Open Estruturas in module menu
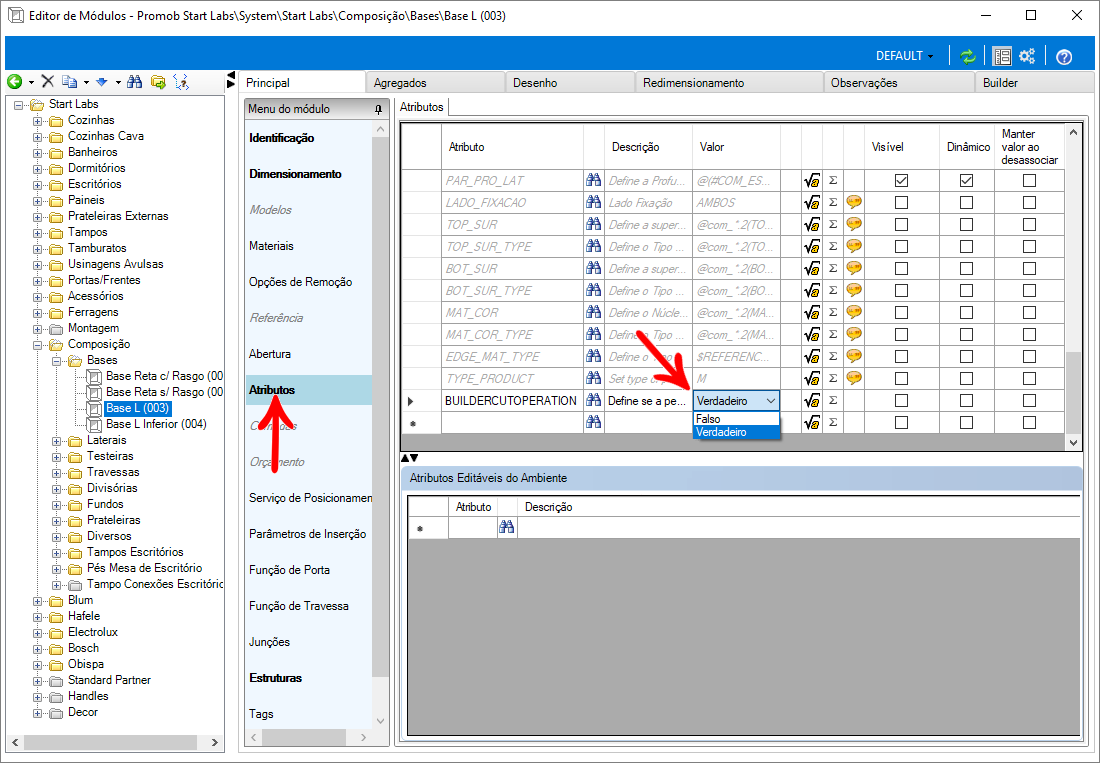1100x763 pixels. pos(275,678)
